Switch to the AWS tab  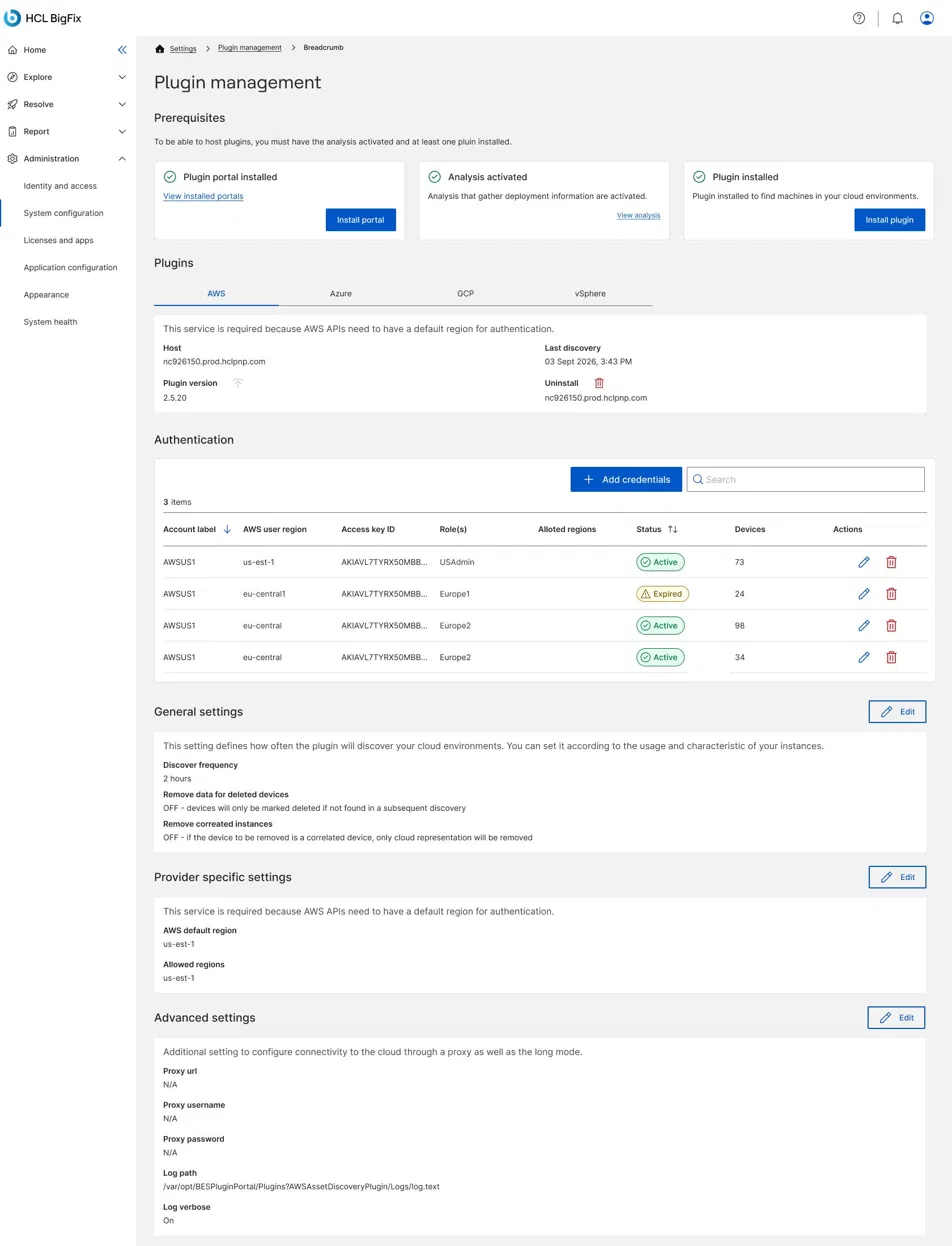(216, 294)
